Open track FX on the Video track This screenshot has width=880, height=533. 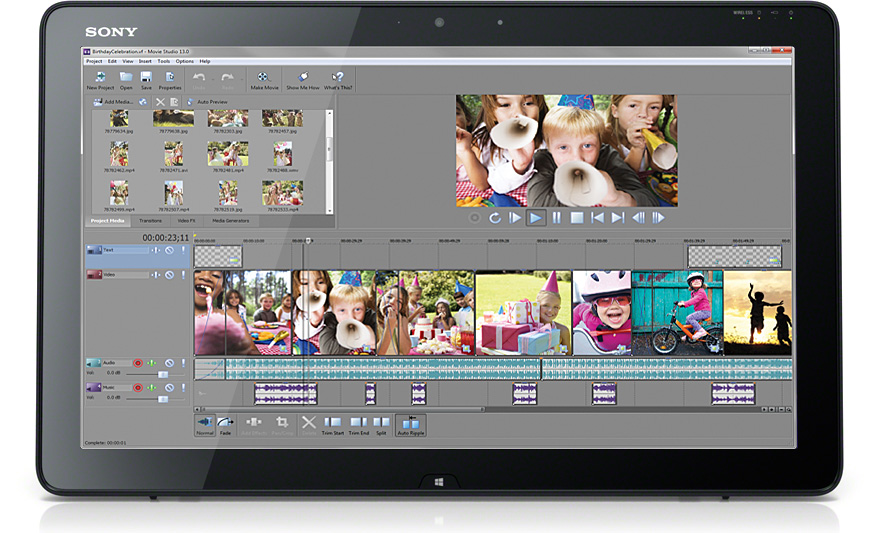156,275
